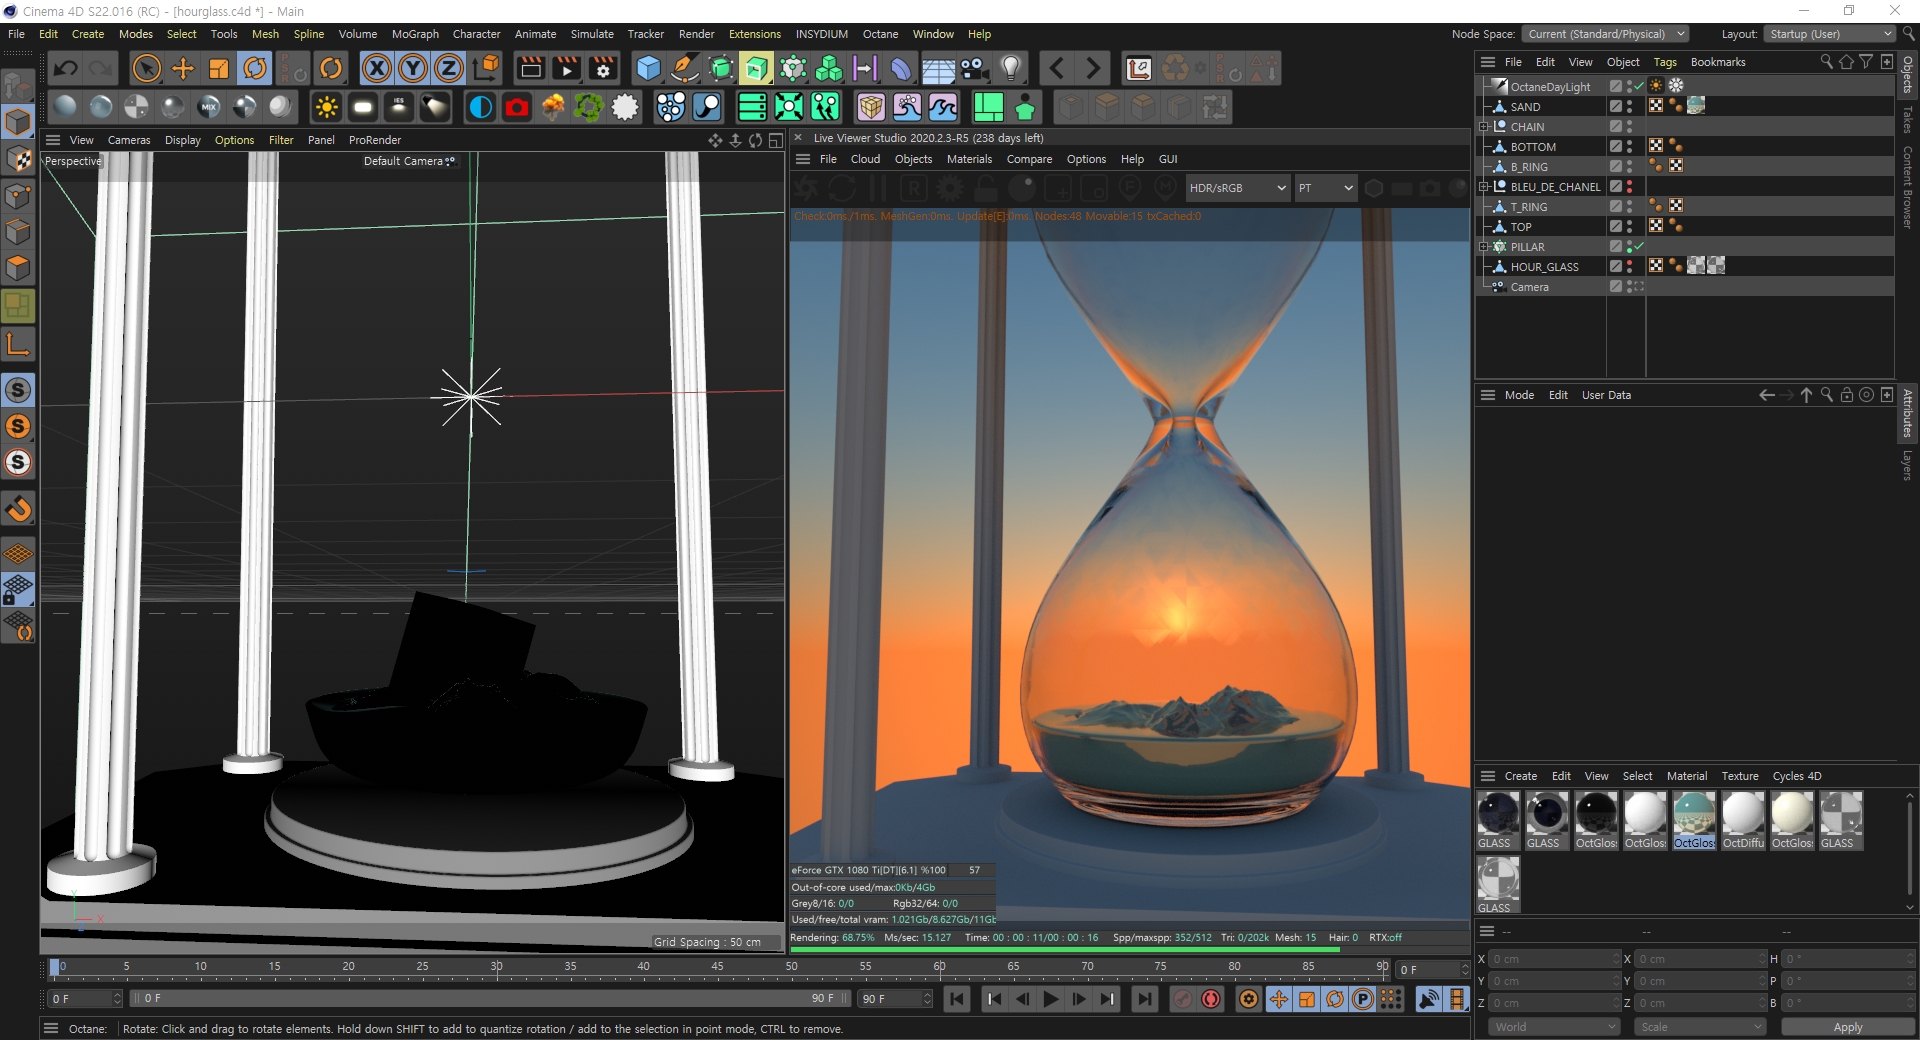The height and width of the screenshot is (1040, 1920).
Task: Open the Octane menu in menu bar
Action: (880, 34)
